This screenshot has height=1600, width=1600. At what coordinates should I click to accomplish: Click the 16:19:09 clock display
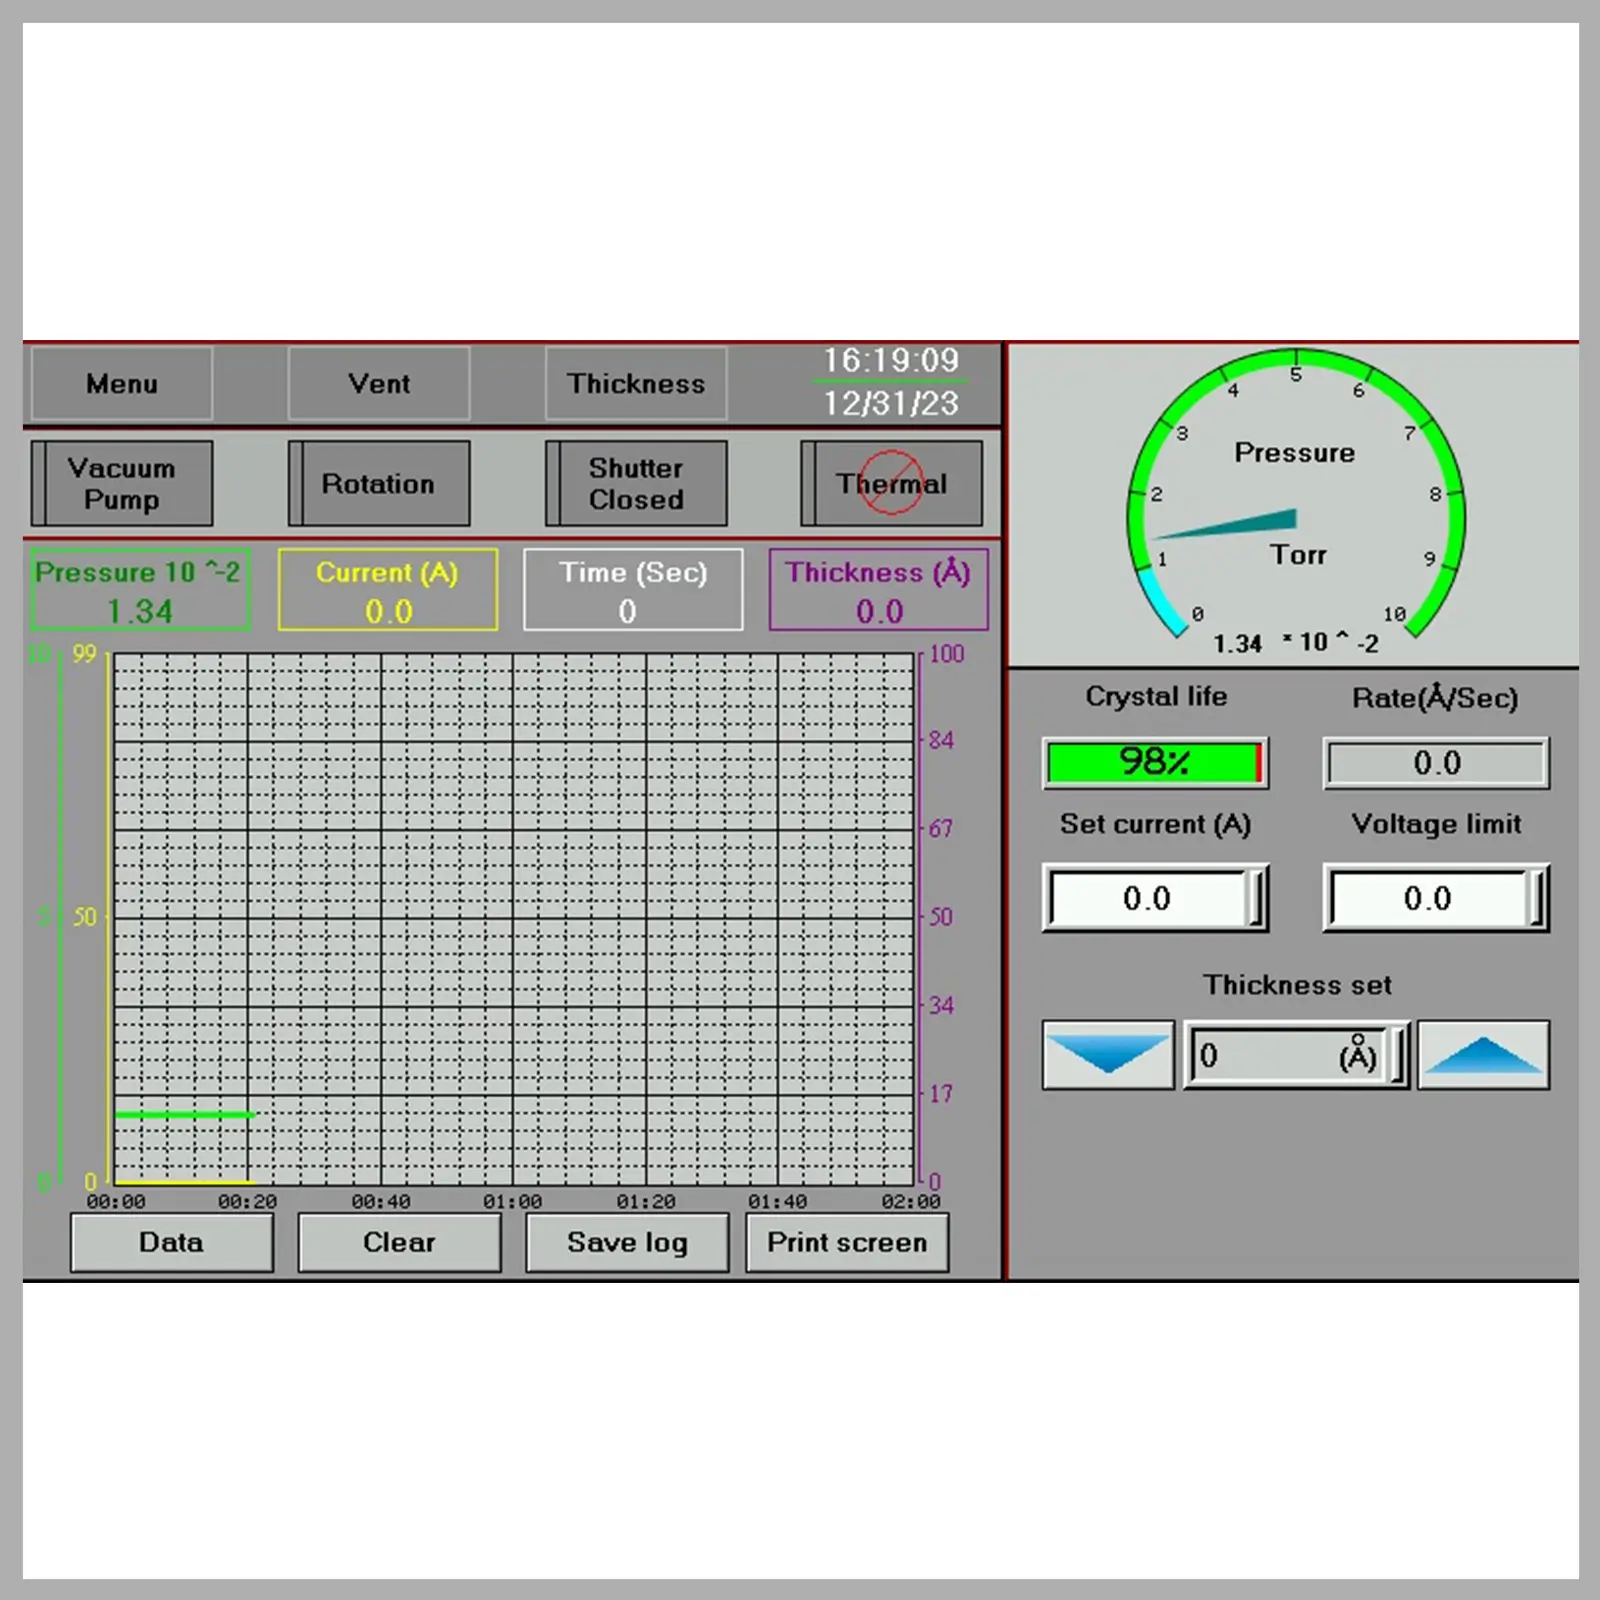891,360
